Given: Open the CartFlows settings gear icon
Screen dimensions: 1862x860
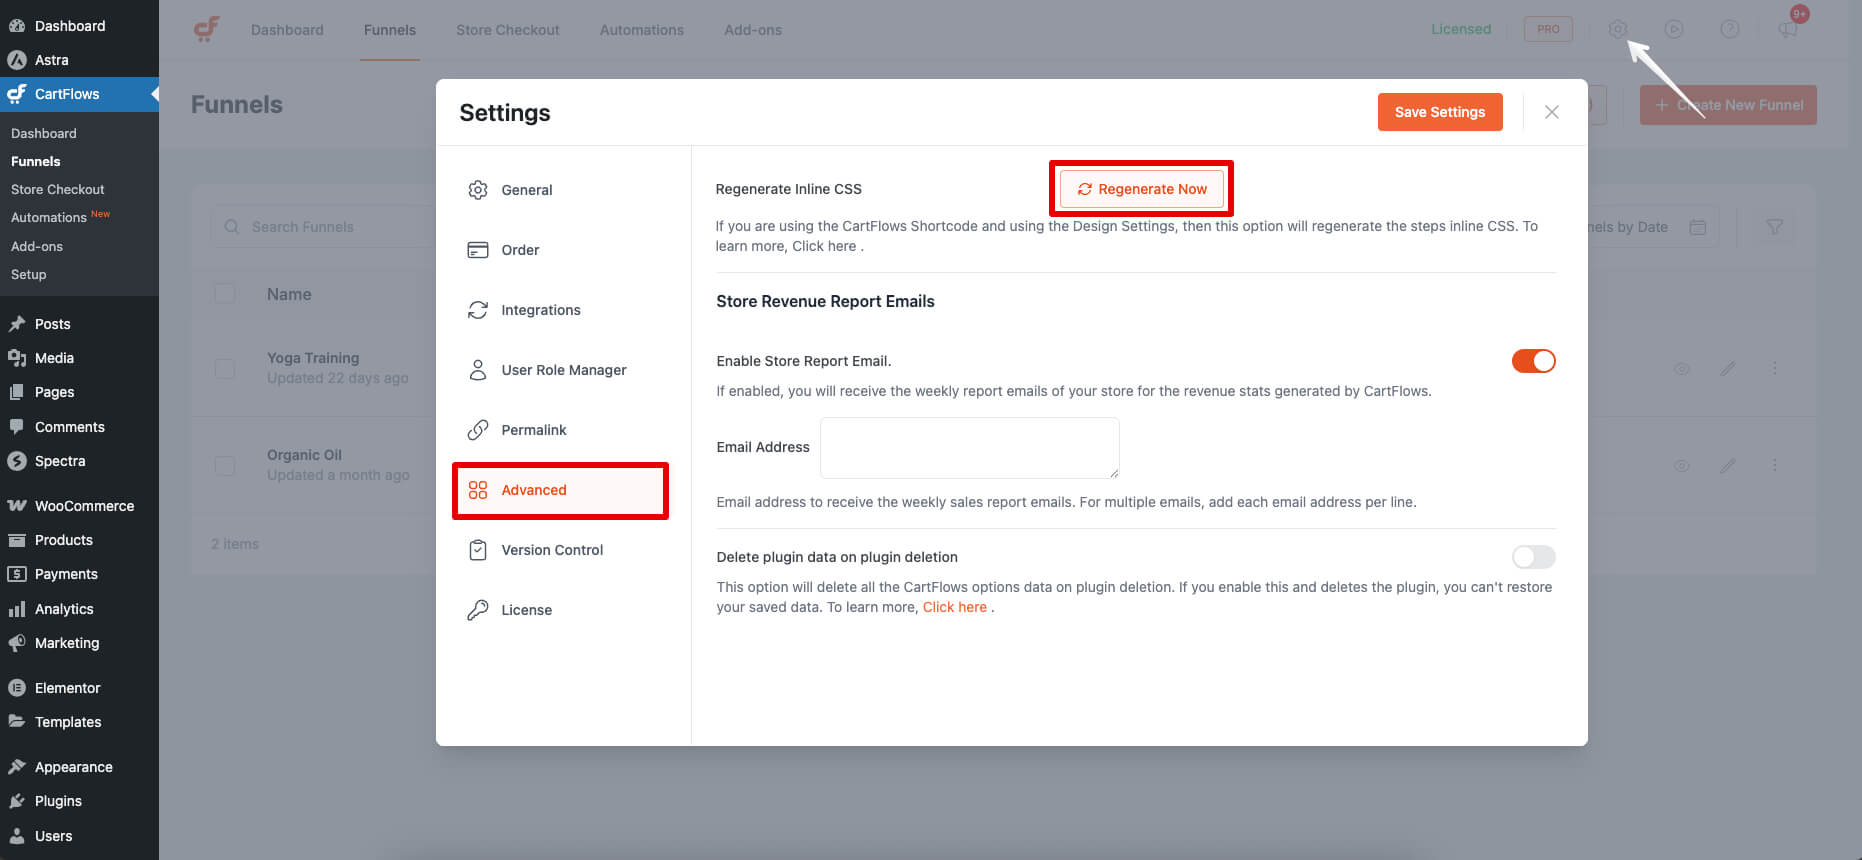Looking at the screenshot, I should click(1618, 29).
